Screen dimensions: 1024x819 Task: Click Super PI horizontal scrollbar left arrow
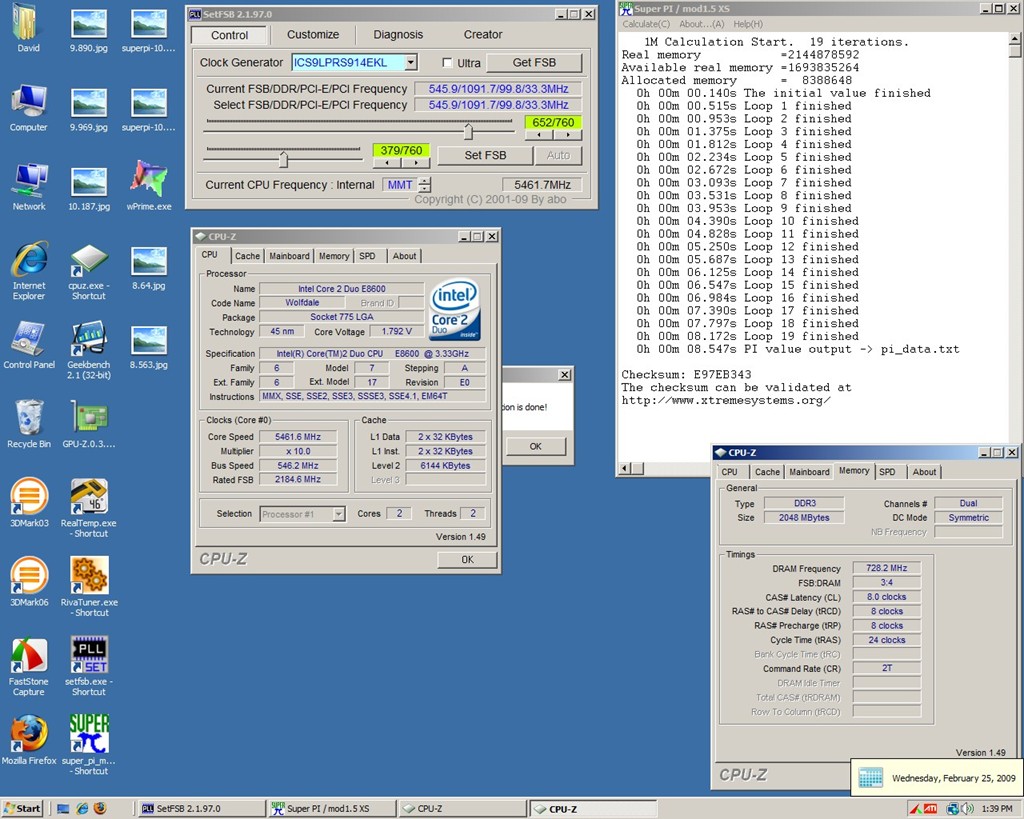[624, 468]
